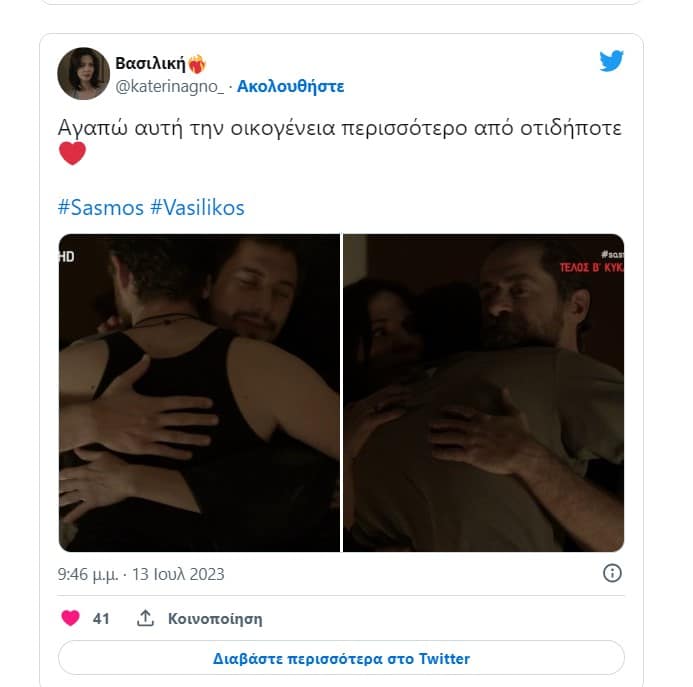Like the tweet with the heart icon
693x687 pixels.
pos(70,618)
